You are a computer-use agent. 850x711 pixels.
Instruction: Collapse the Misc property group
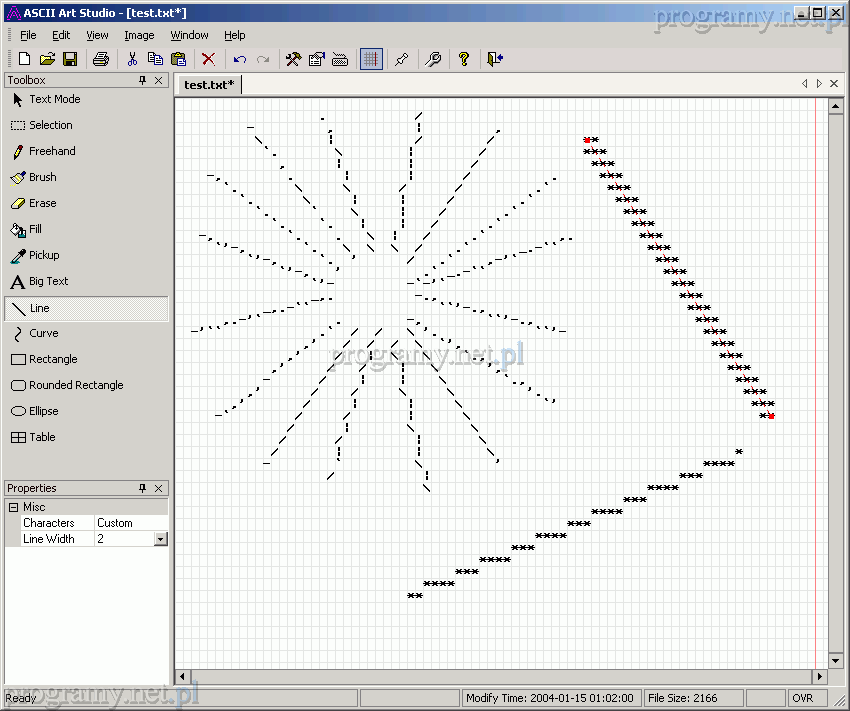coord(14,507)
